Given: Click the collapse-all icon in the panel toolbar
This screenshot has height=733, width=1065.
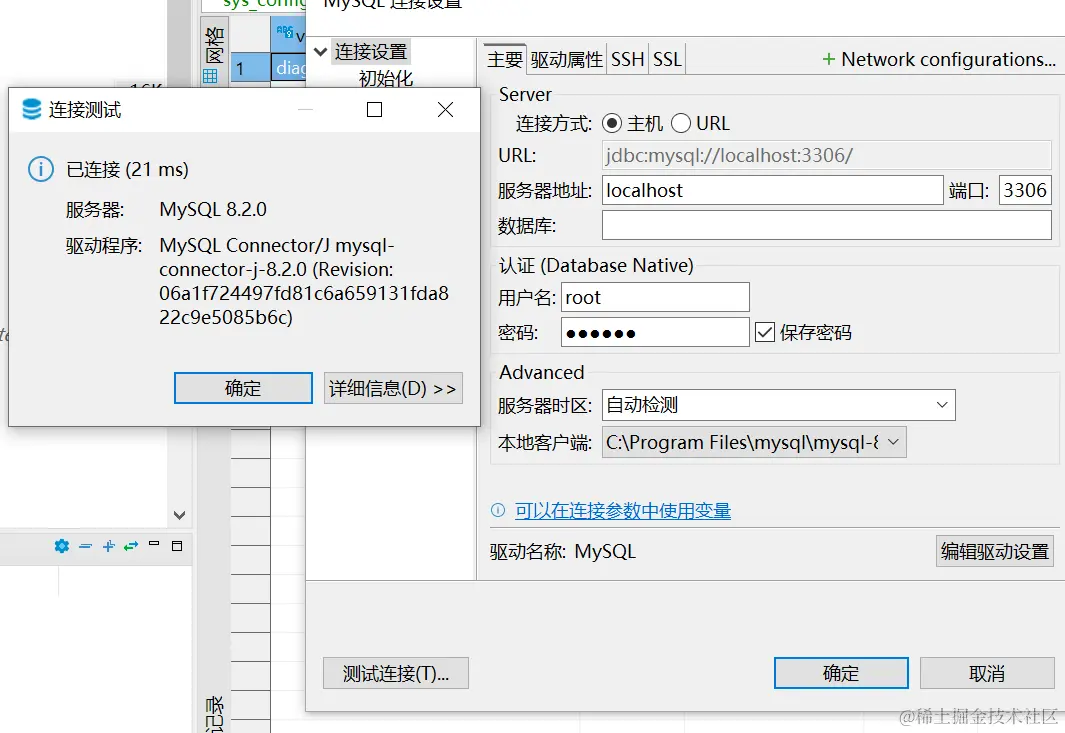Looking at the screenshot, I should (86, 546).
